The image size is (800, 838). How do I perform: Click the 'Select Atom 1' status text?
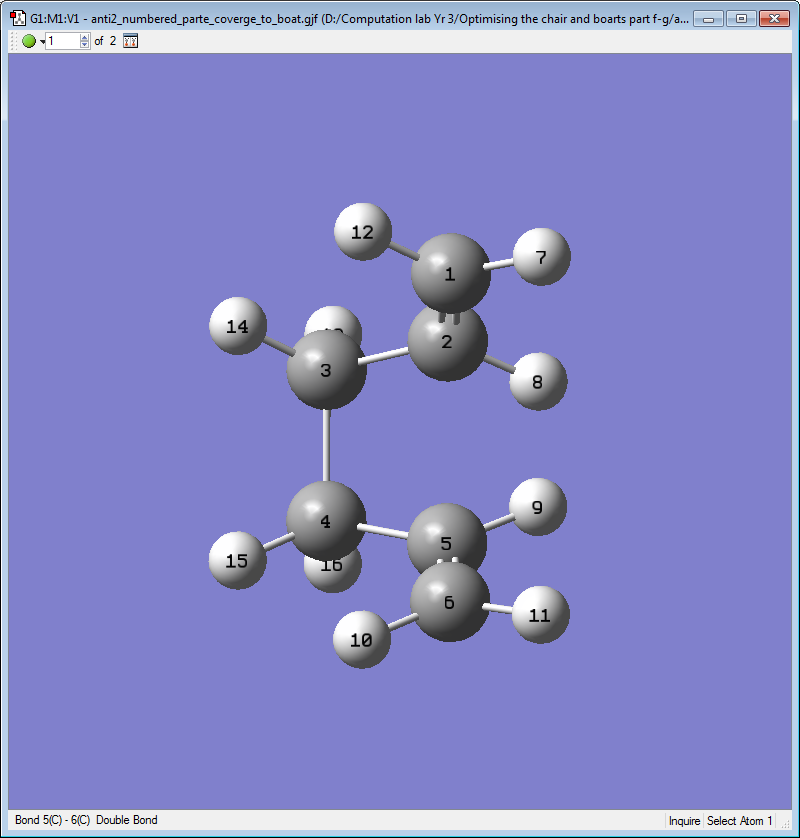[x=739, y=820]
